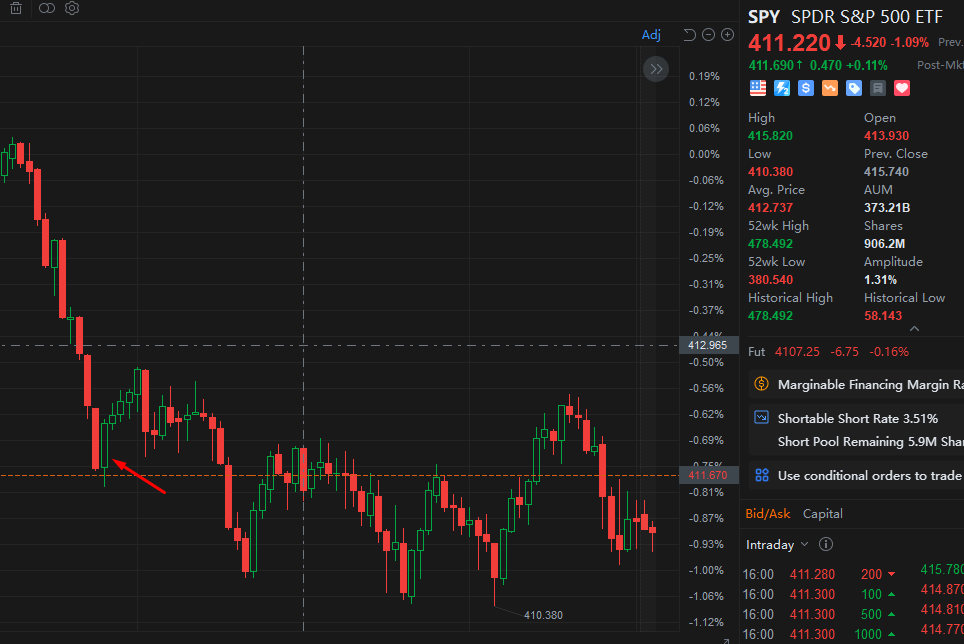Click the blue short-selling chart icon
This screenshot has width=964, height=644.
pyautogui.click(x=761, y=418)
